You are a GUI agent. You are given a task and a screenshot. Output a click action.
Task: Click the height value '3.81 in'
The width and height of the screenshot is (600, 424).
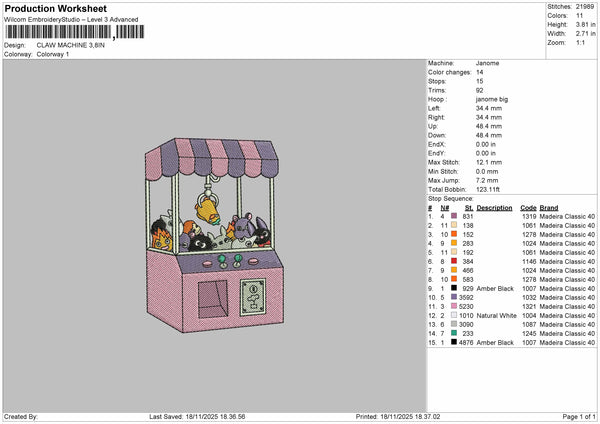[585, 24]
